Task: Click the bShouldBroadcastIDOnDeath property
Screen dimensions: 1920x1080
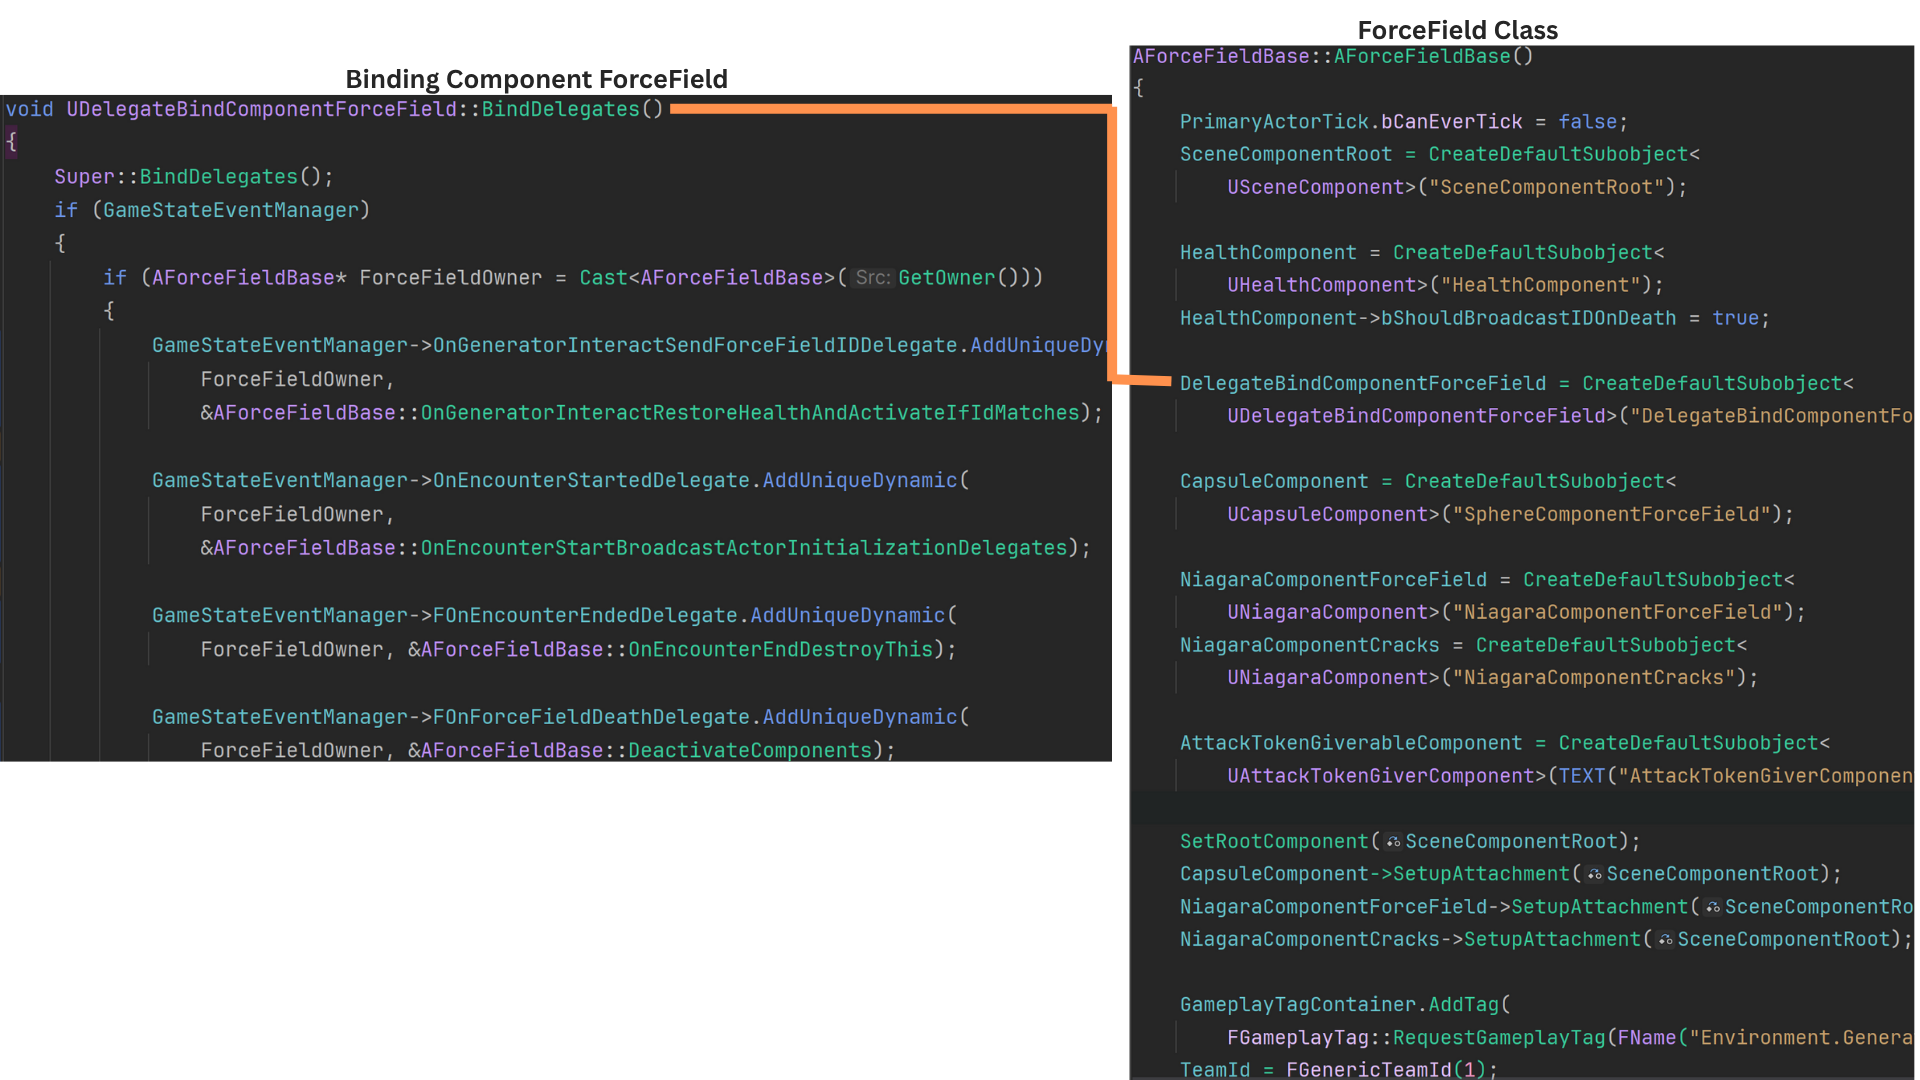Action: point(1528,318)
